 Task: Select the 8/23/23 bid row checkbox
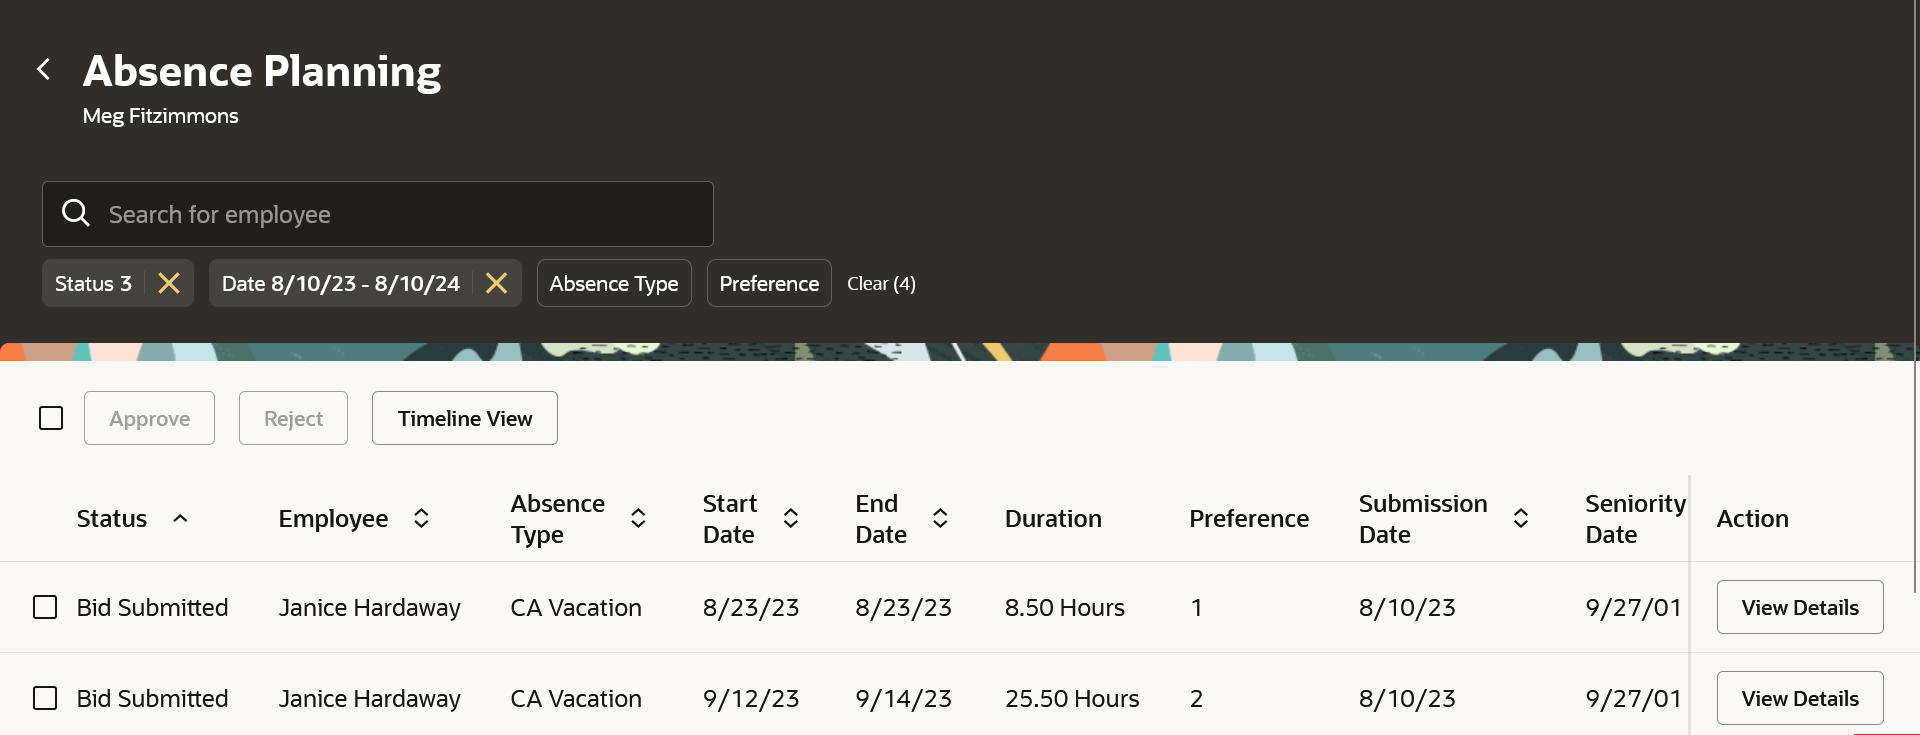point(45,607)
